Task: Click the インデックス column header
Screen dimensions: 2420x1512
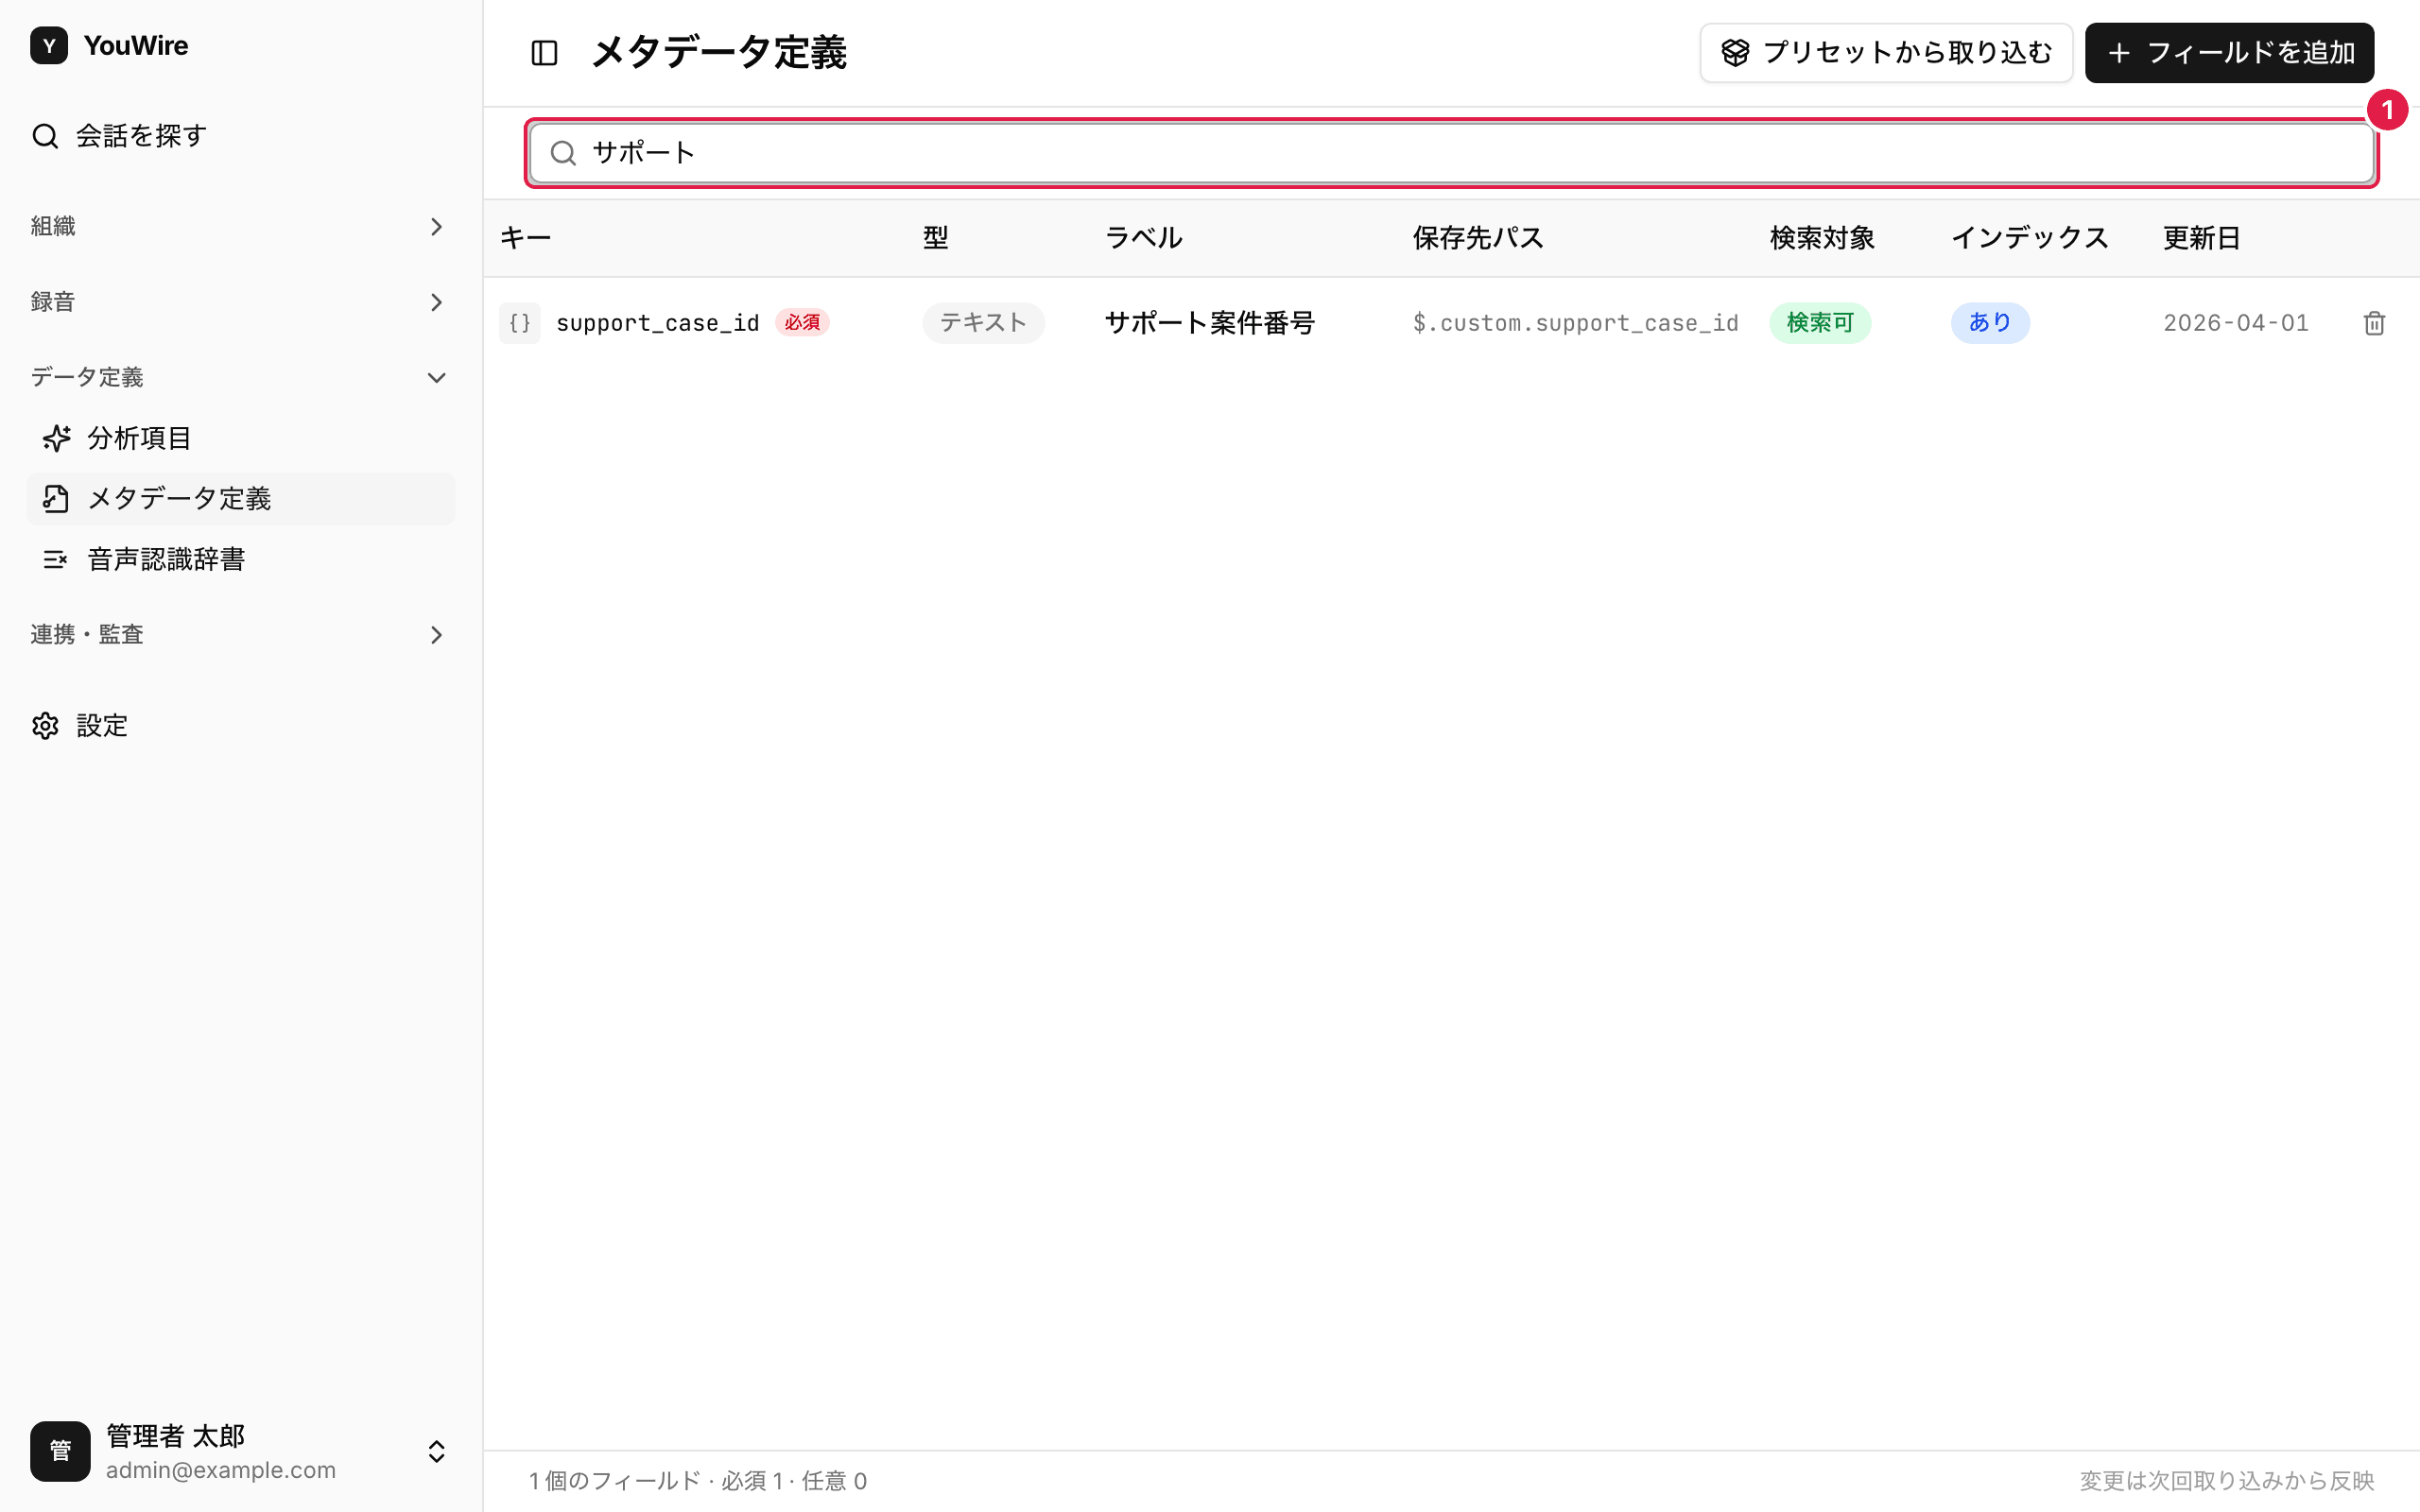Action: (x=2030, y=238)
